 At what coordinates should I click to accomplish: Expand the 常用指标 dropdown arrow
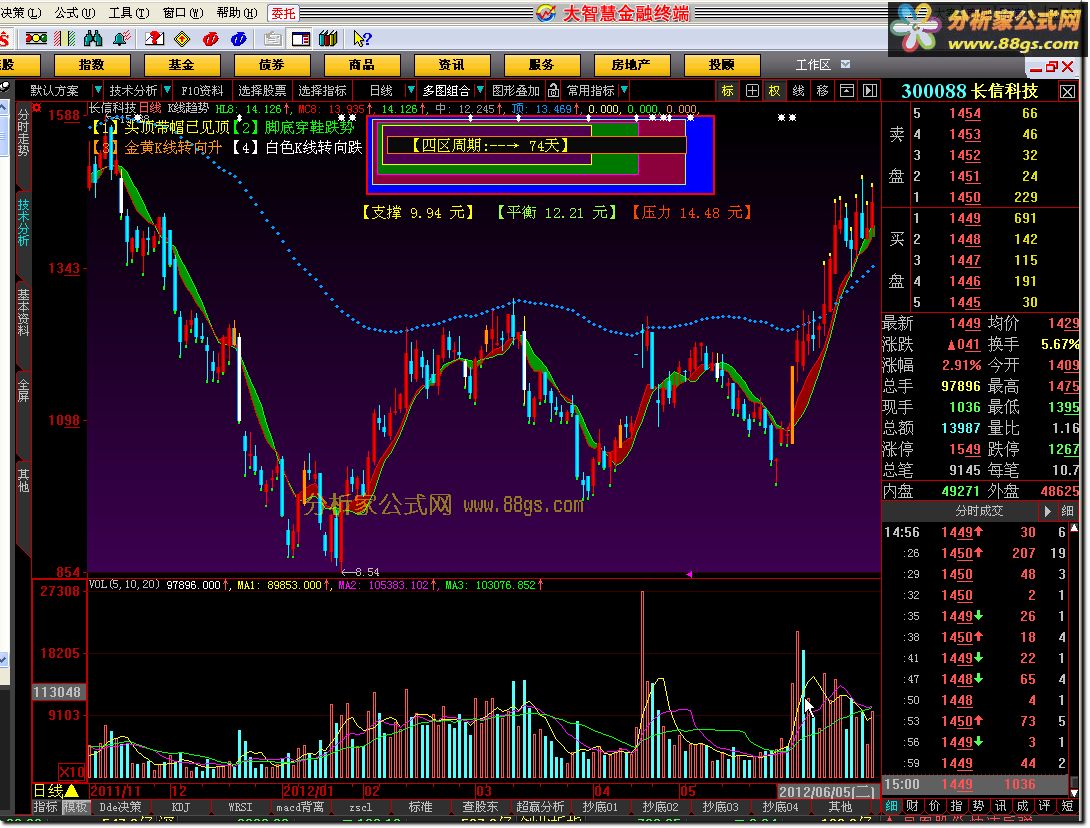coord(624,90)
